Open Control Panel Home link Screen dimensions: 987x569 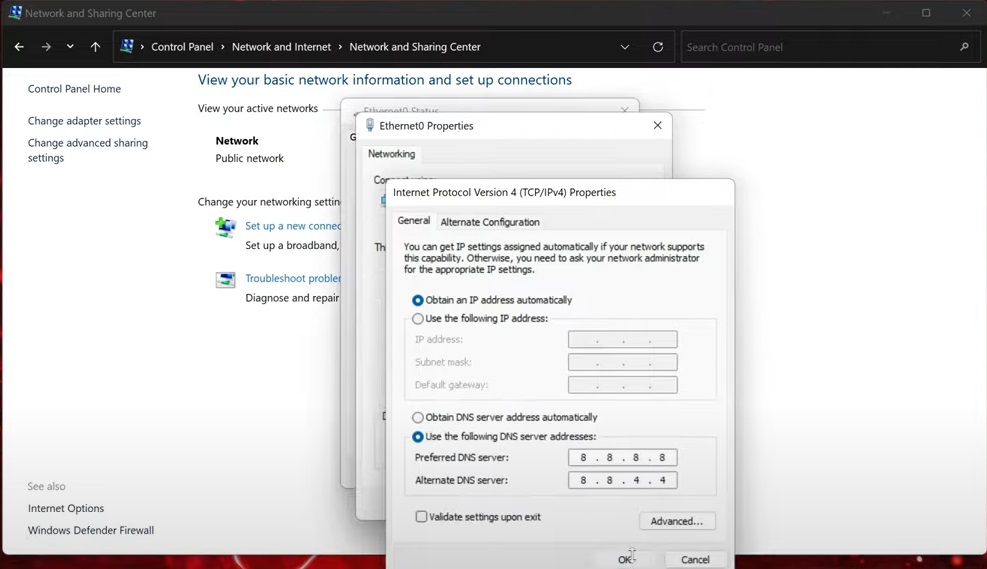pos(74,89)
